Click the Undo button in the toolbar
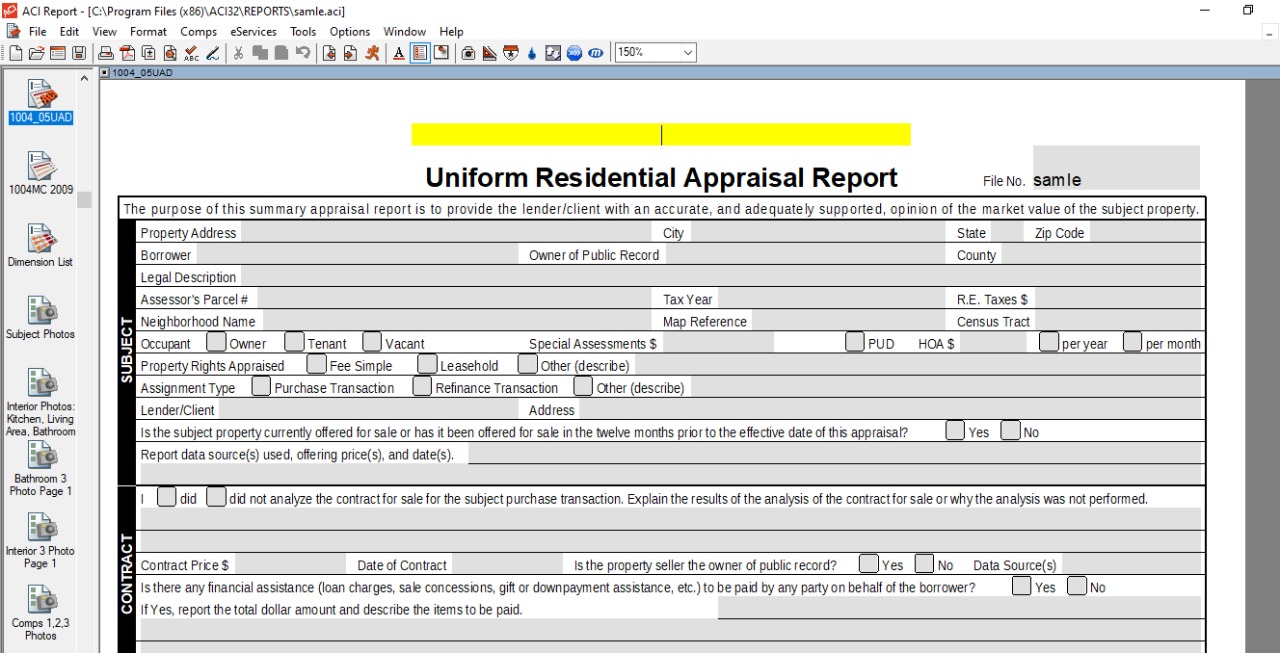This screenshot has width=1280, height=653. click(303, 52)
